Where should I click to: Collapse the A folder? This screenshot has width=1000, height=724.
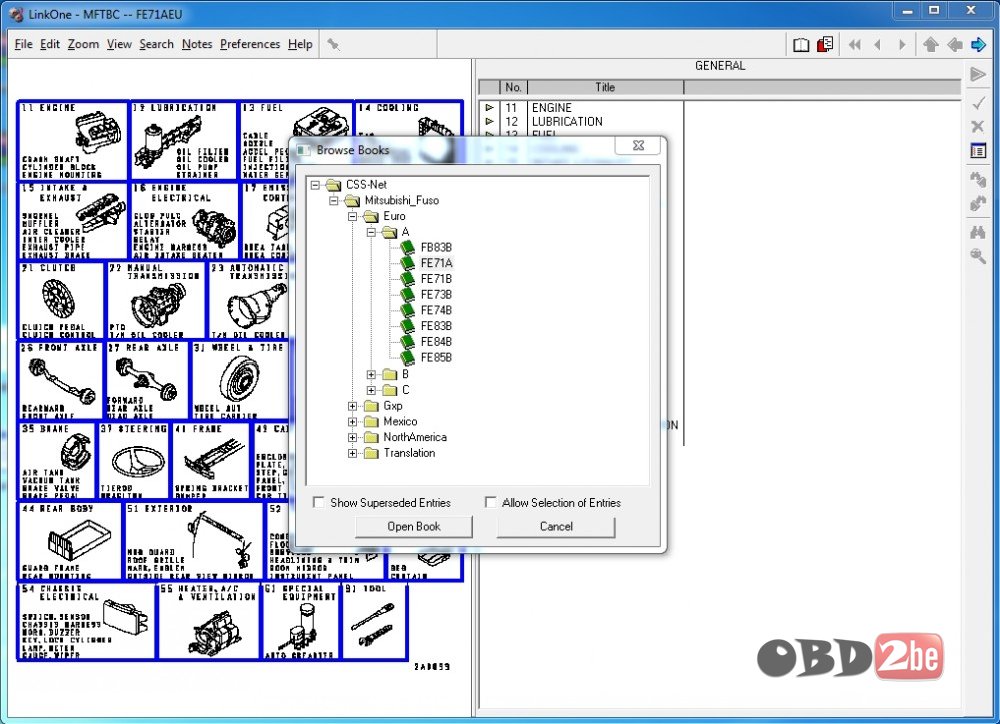371,233
